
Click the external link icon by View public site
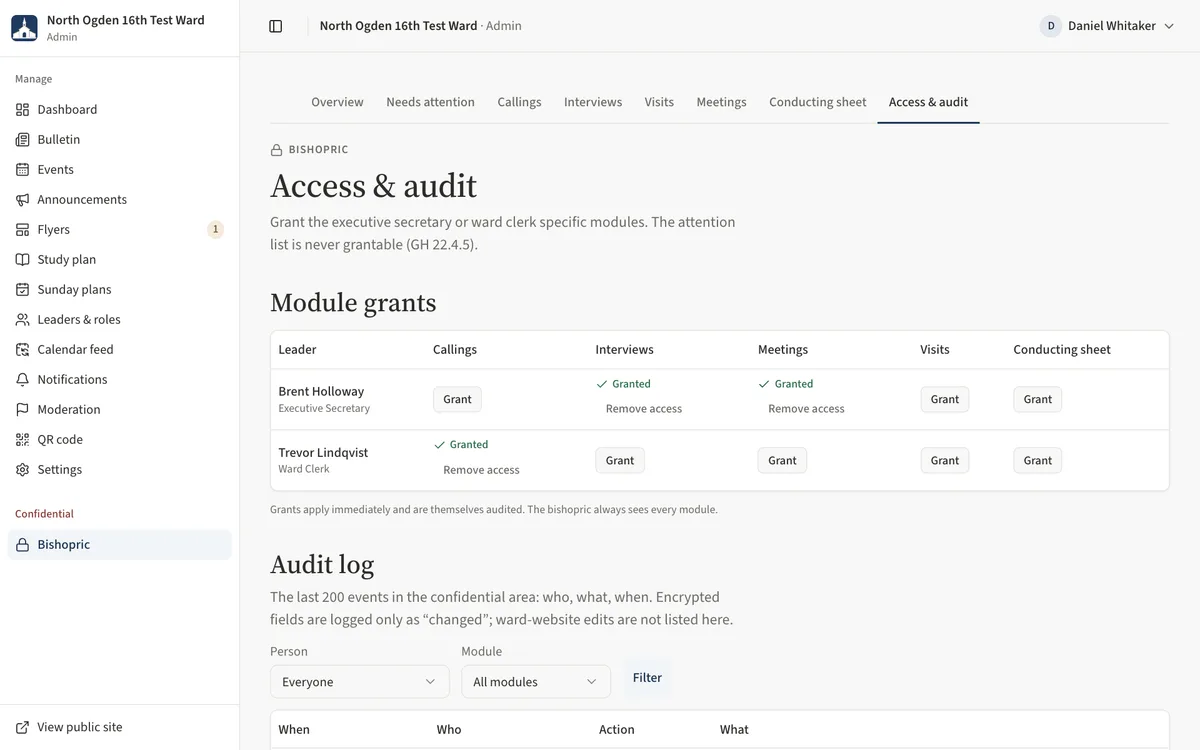click(x=23, y=727)
